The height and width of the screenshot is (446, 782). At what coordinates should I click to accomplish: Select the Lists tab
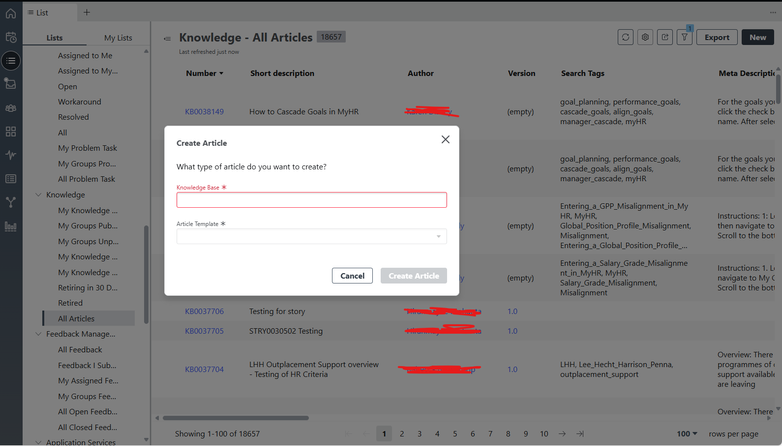54,37
